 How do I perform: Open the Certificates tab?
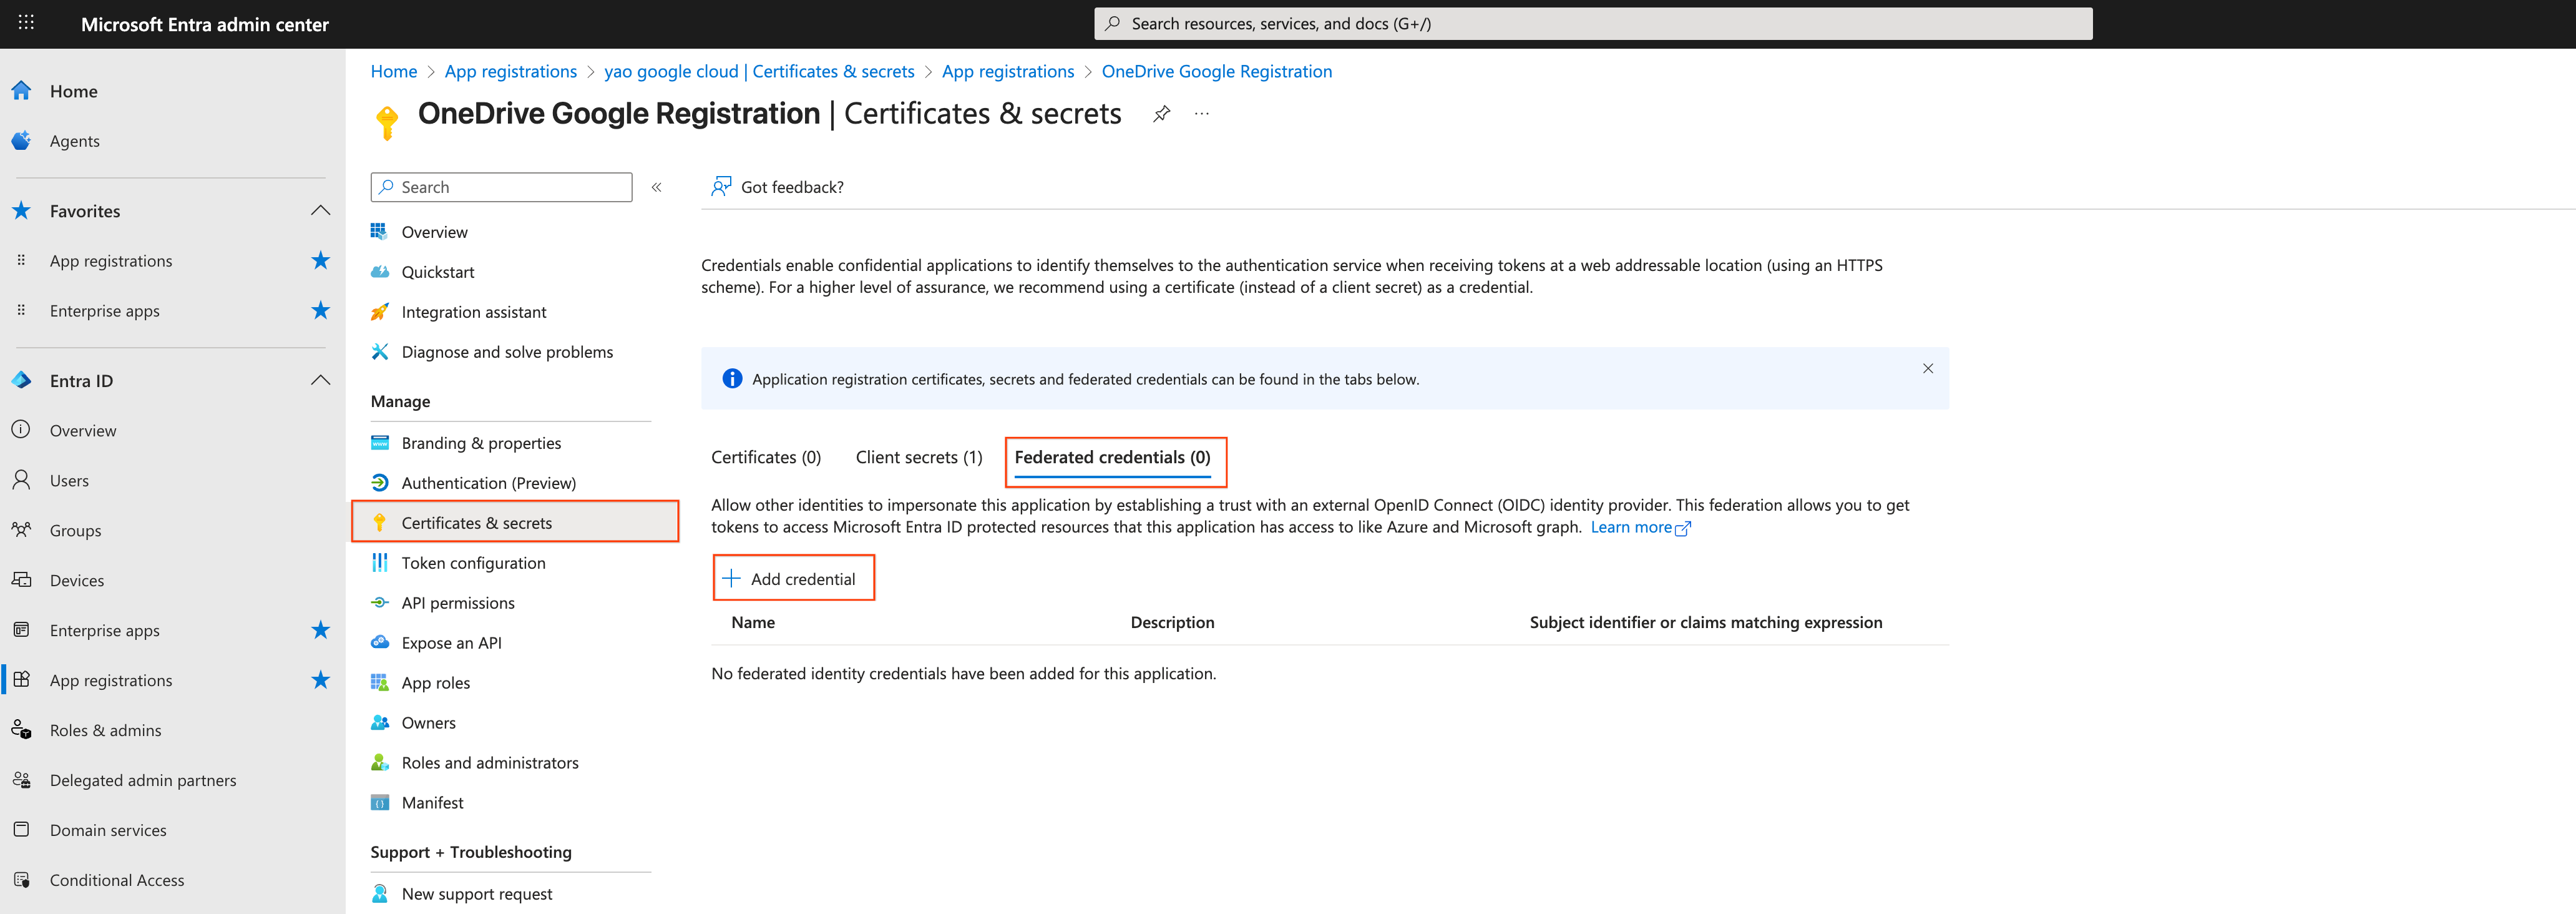765,457
